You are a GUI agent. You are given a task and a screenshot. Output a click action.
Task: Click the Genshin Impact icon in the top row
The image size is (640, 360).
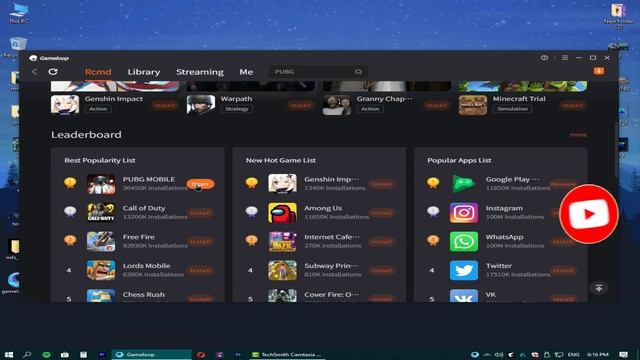[65, 105]
